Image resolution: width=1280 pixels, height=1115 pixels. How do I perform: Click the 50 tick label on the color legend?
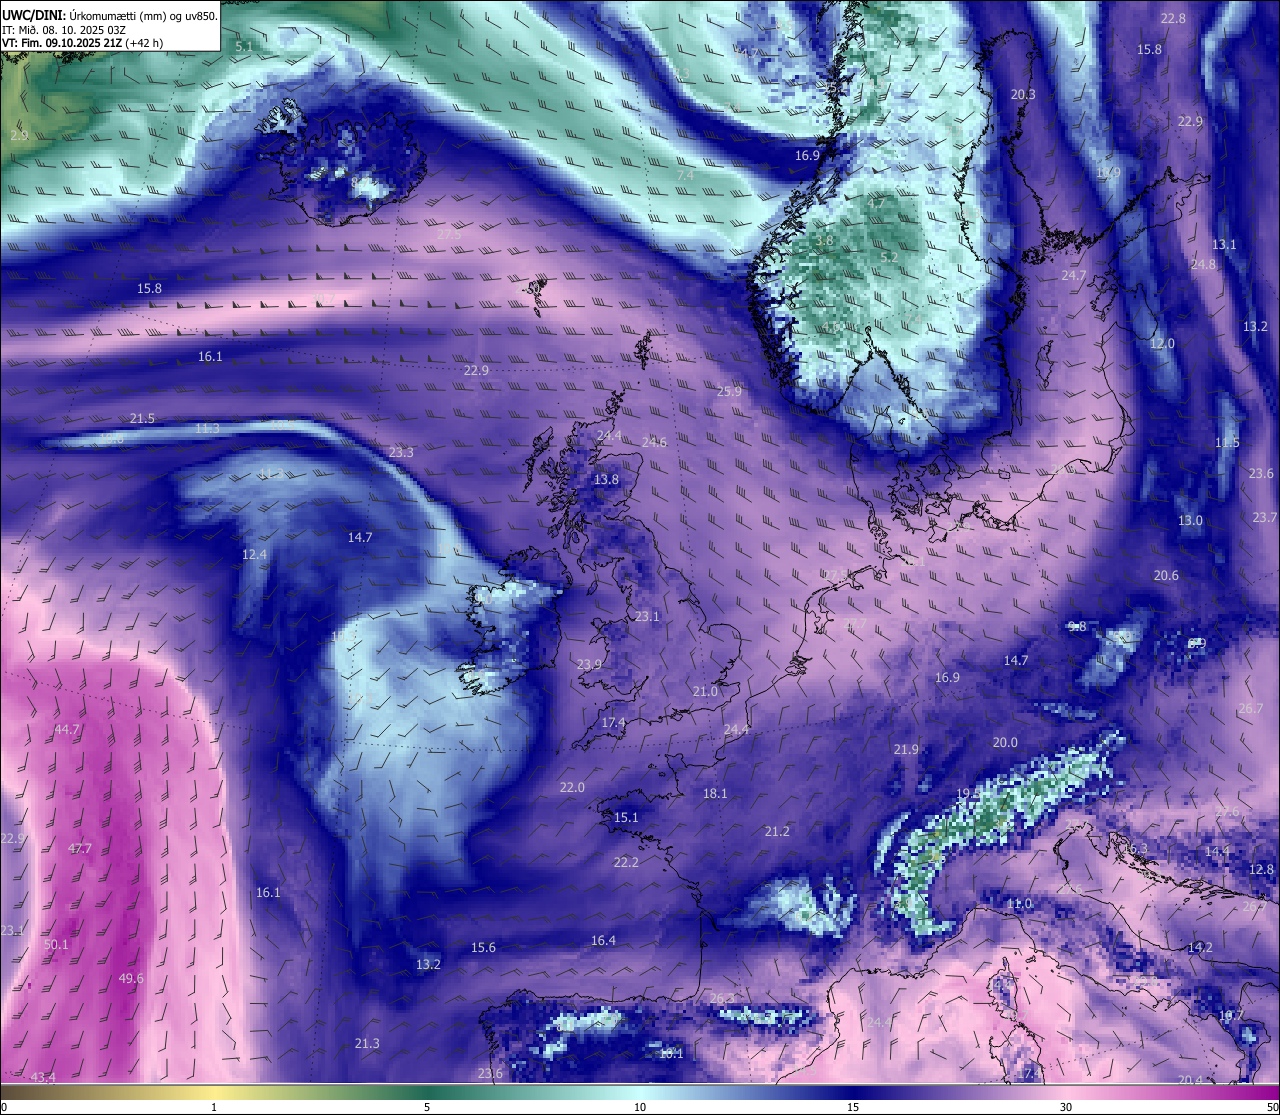(x=1272, y=1107)
